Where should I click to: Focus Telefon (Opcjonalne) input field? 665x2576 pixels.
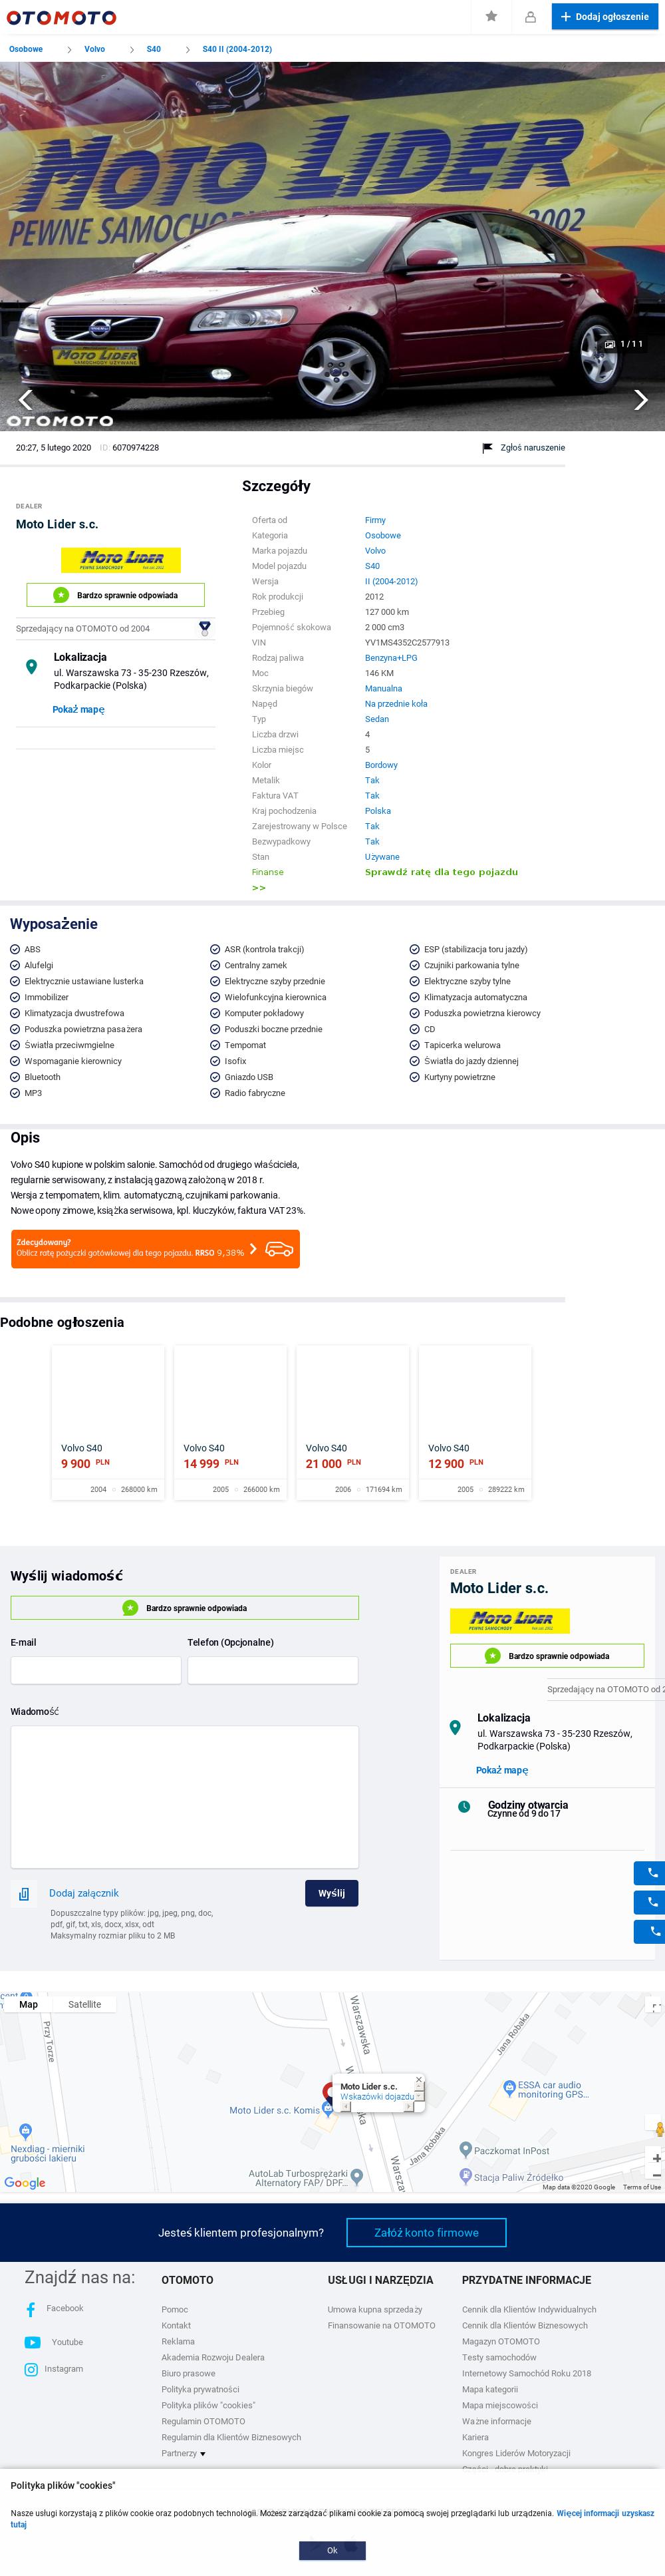click(273, 1670)
